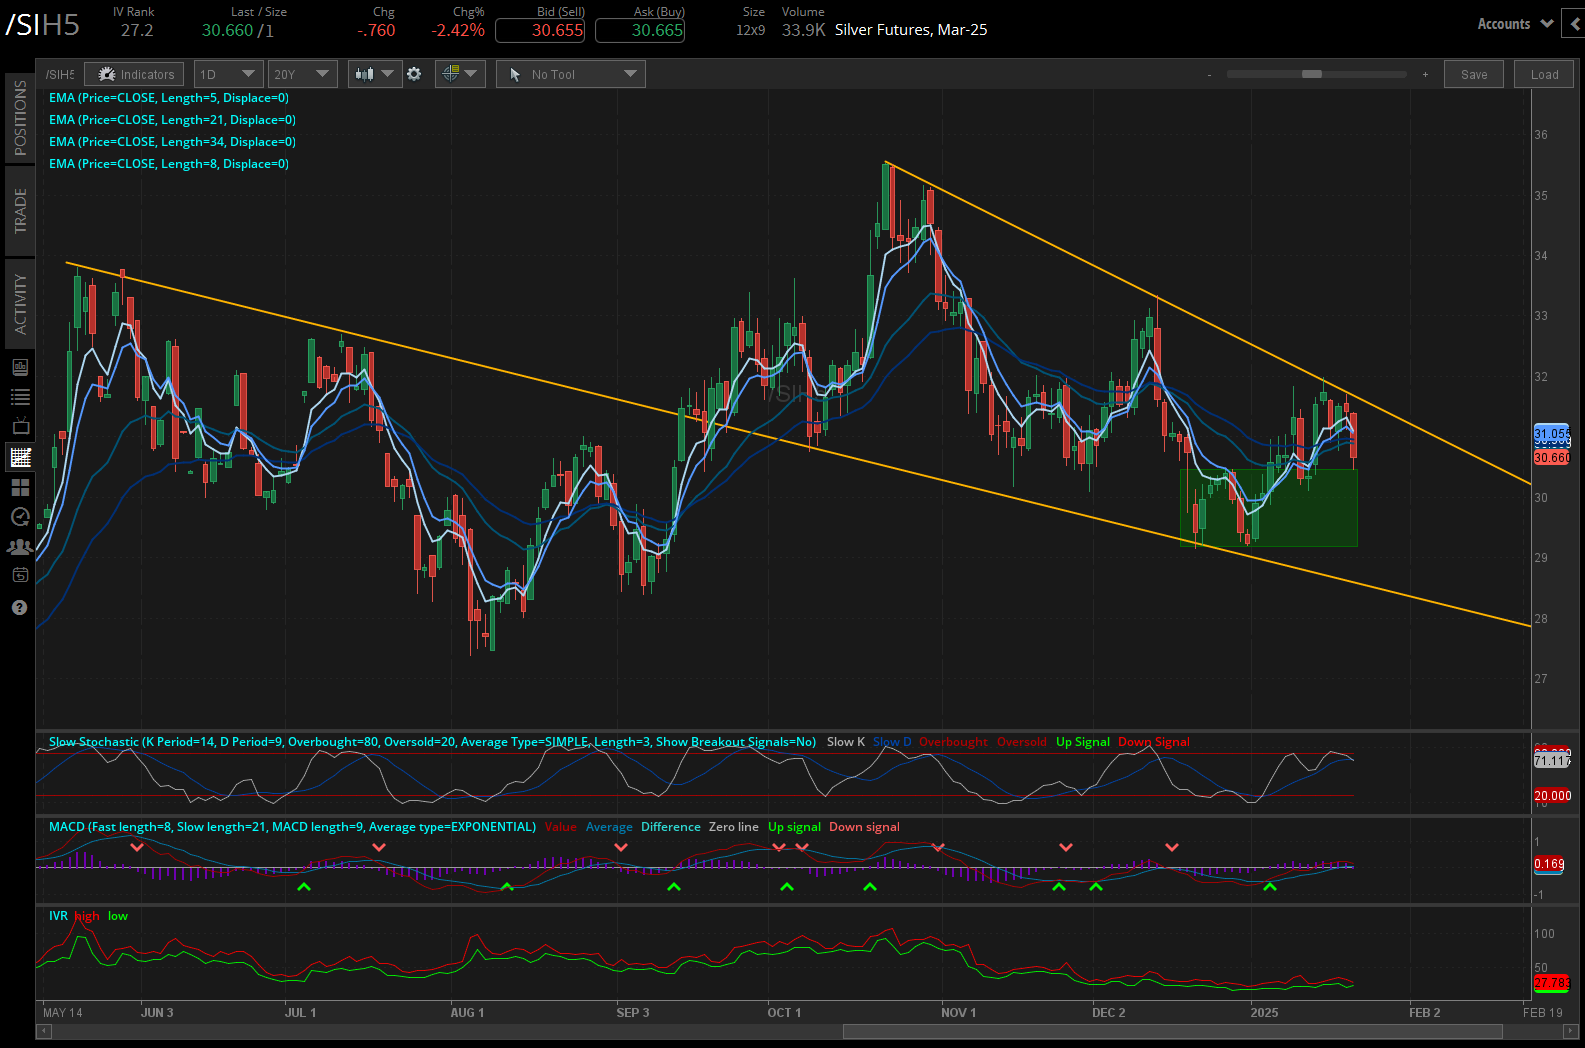
Task: Open the bar-chart dashboard icon in sidebar
Action: (20, 367)
